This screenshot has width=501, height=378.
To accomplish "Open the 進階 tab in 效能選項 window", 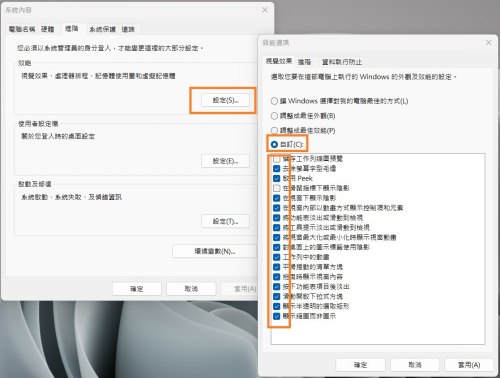I will click(304, 62).
